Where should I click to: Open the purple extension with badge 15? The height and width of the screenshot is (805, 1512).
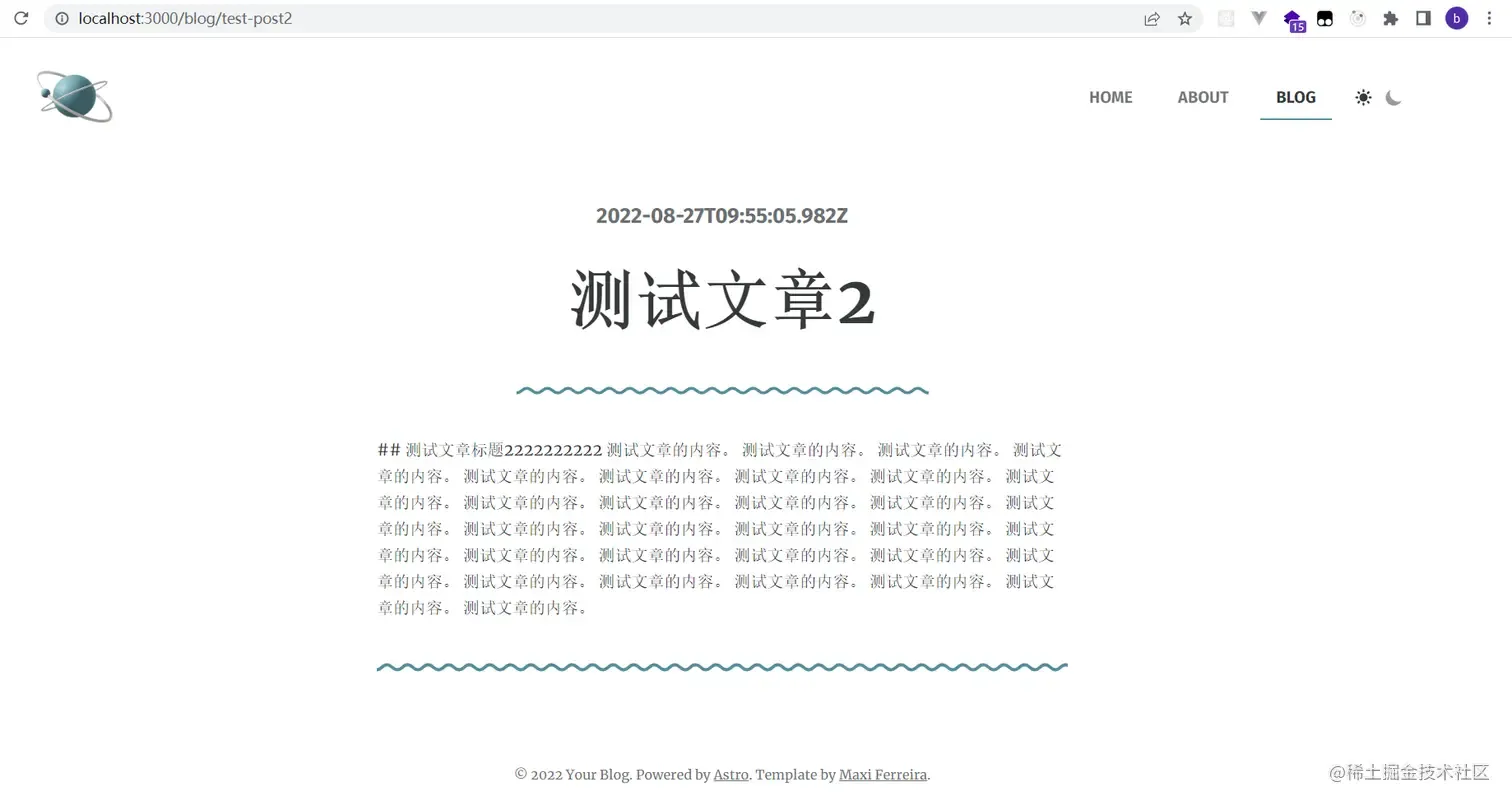[1293, 19]
